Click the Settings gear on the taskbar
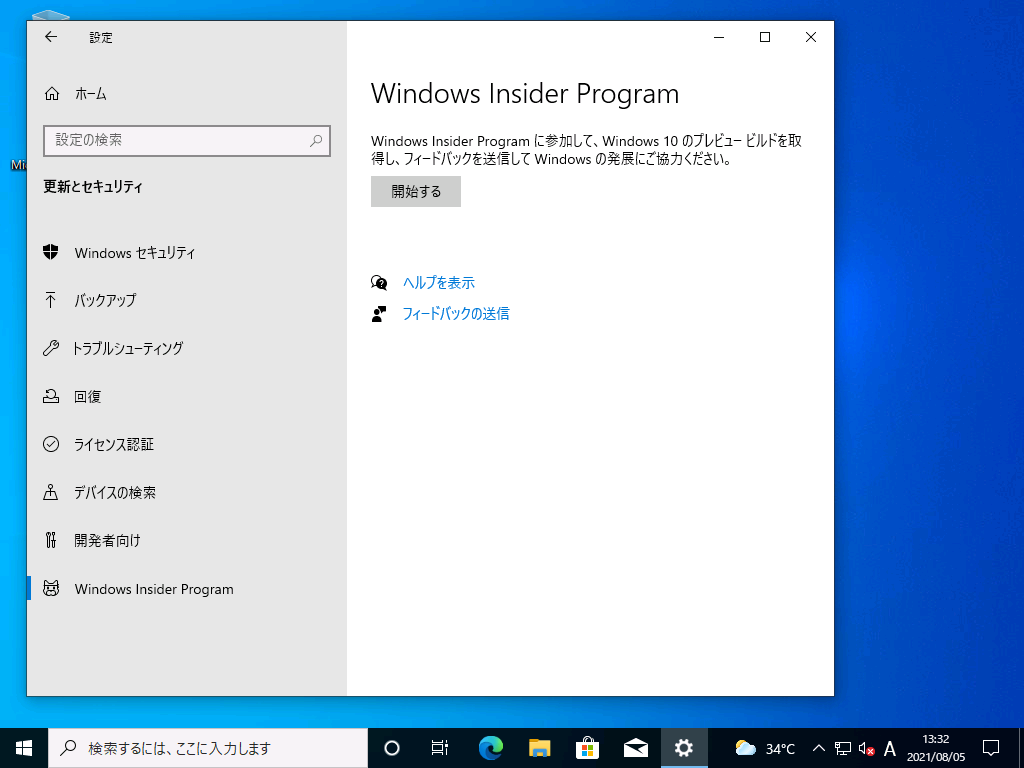Viewport: 1024px width, 768px height. click(684, 748)
